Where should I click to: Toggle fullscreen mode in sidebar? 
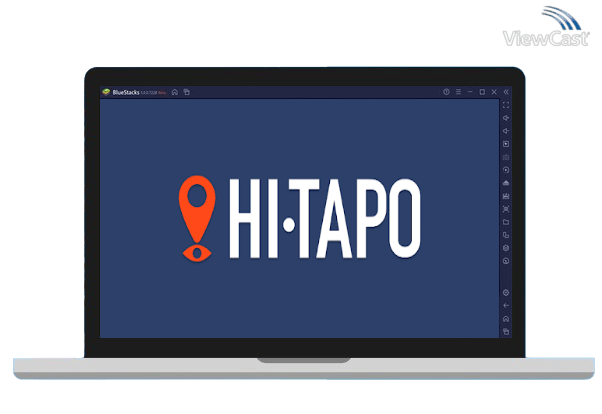click(x=506, y=105)
